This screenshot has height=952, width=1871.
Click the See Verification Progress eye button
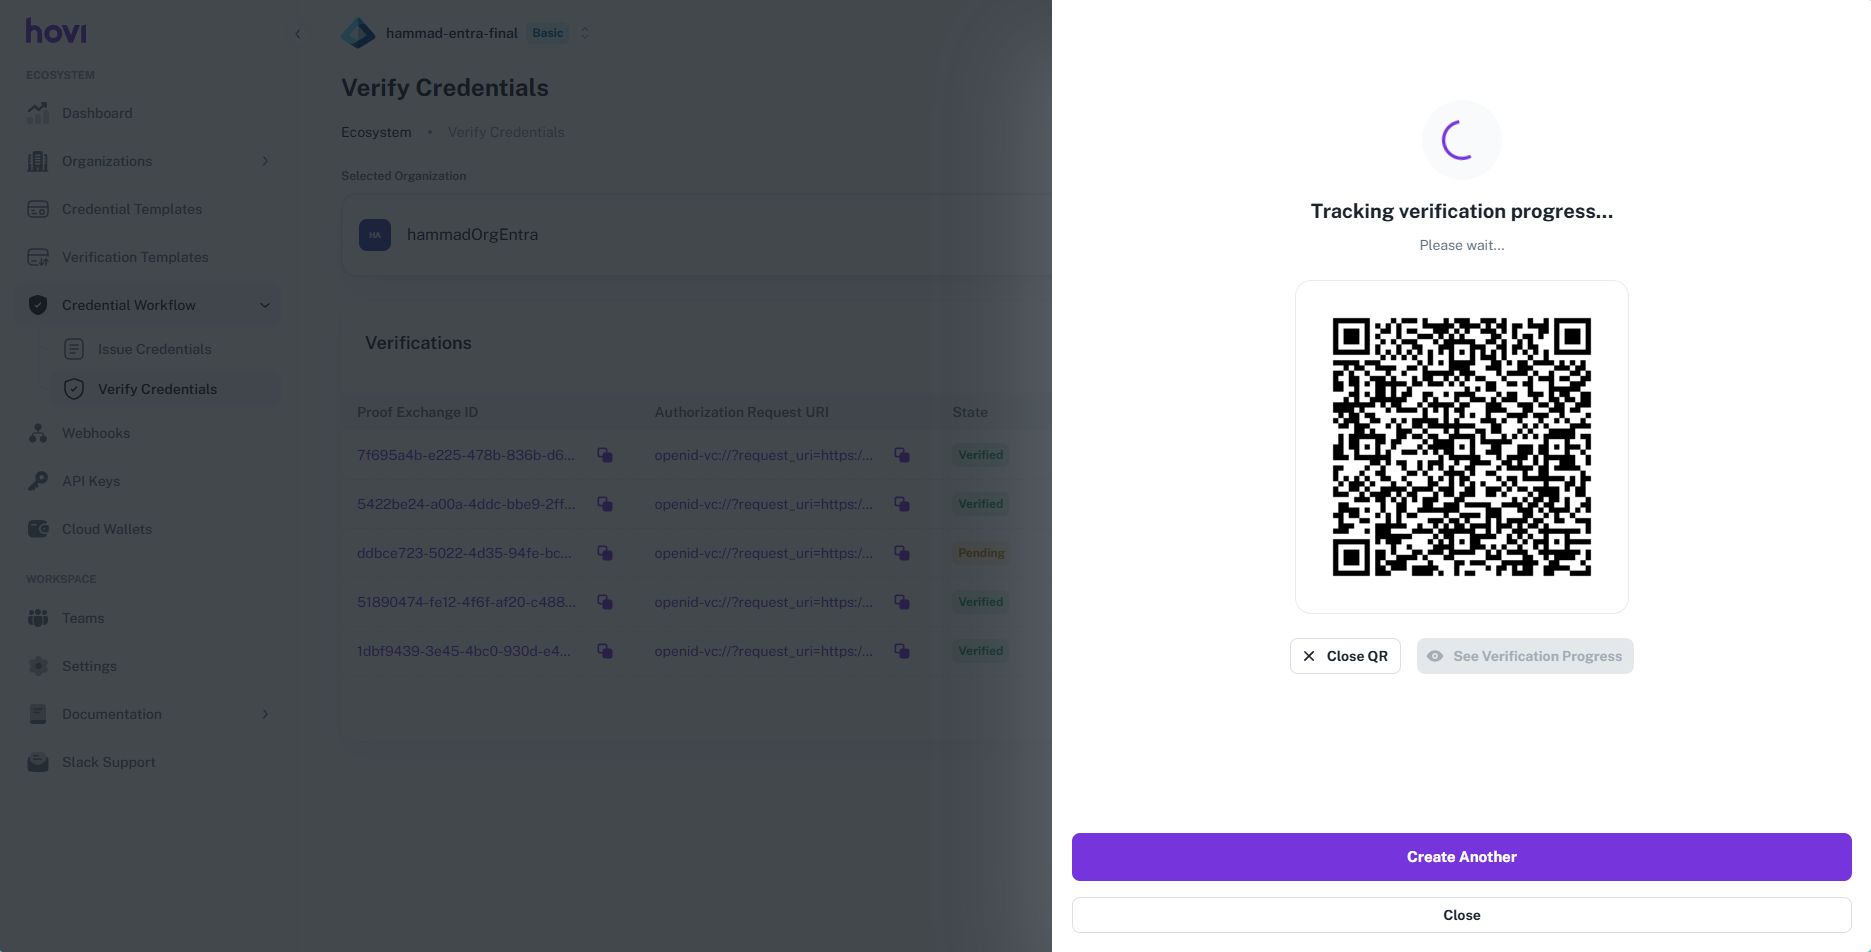(1524, 656)
